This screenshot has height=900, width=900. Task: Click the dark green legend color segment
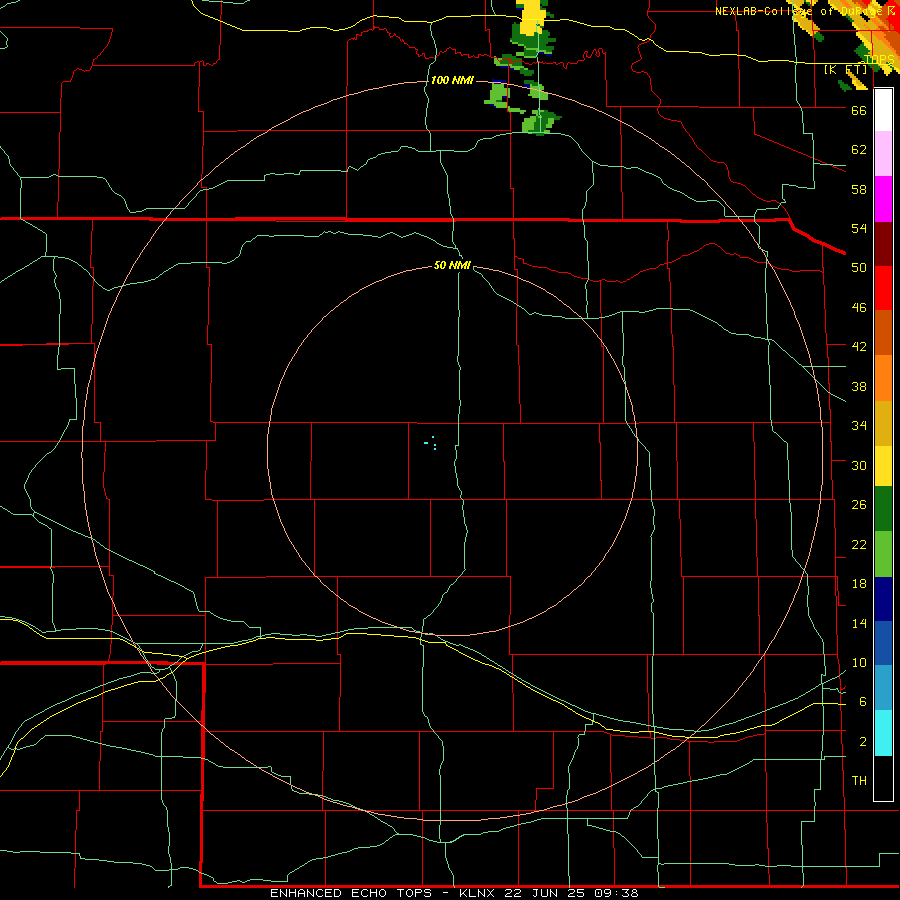[x=883, y=509]
